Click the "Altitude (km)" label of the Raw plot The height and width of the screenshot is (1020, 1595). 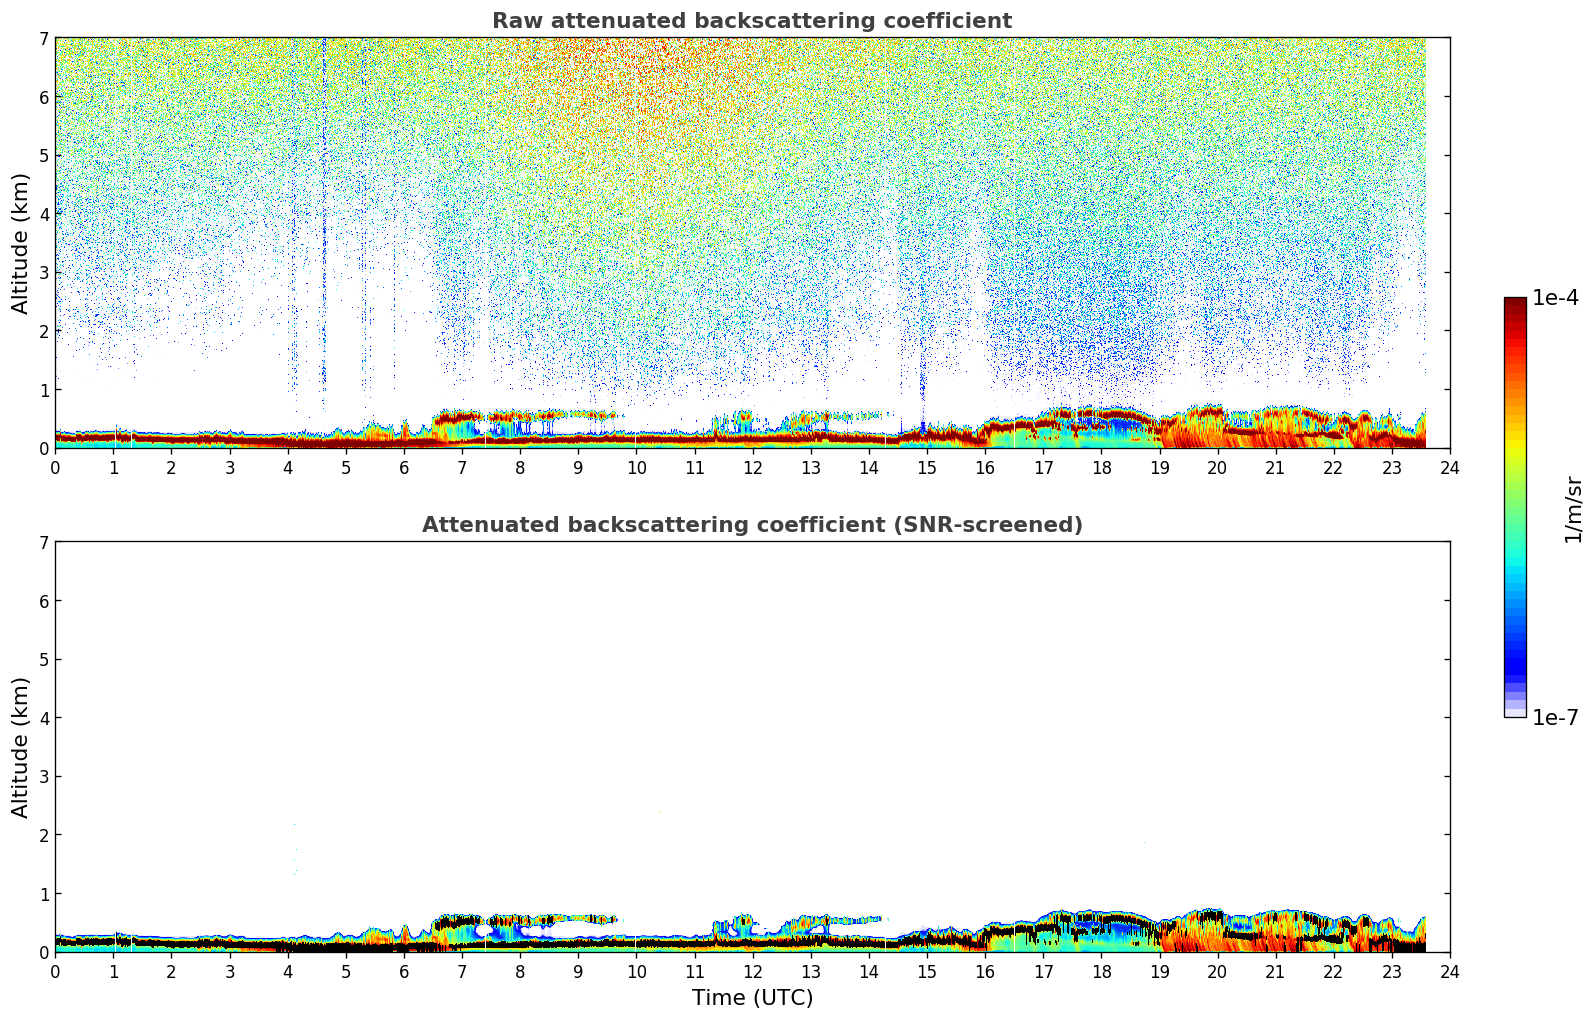coord(21,243)
